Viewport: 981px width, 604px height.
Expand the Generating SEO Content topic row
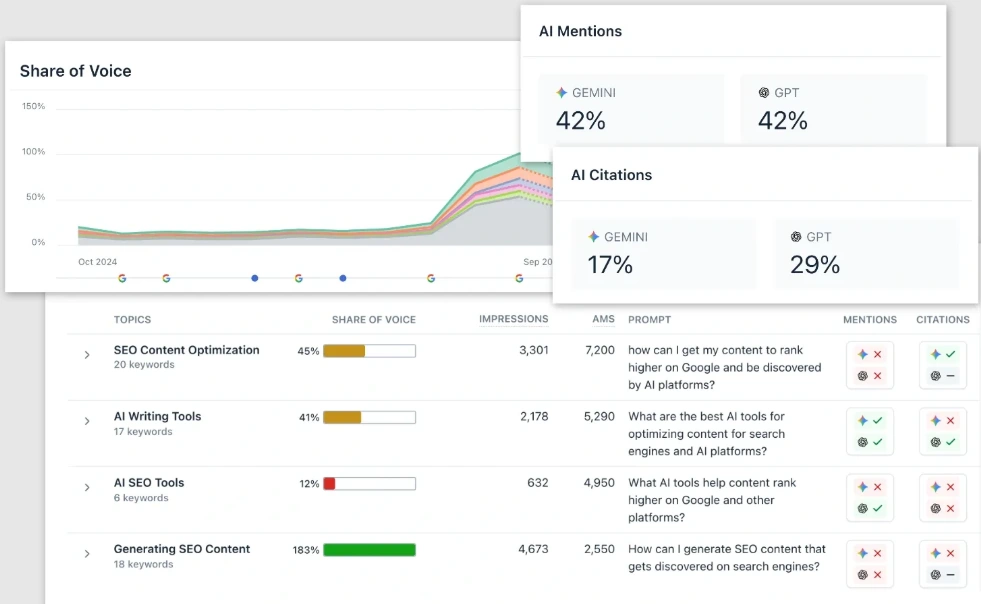(x=87, y=554)
